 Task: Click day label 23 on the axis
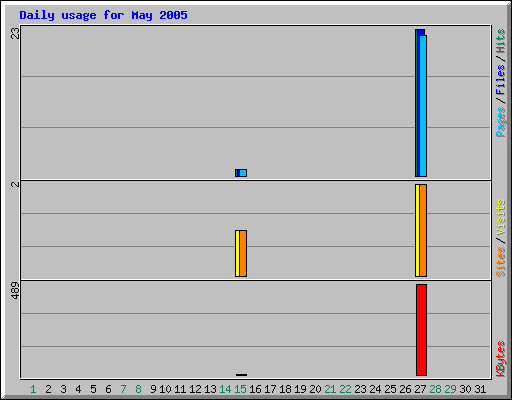[x=360, y=389]
